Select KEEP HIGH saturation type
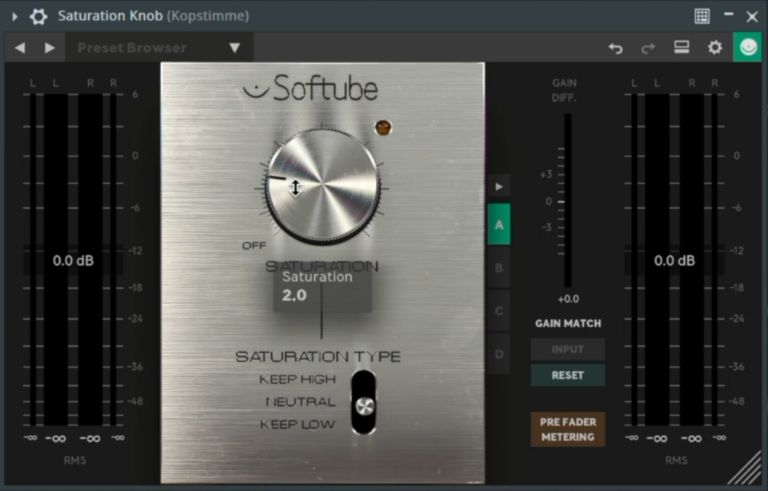 coord(297,379)
